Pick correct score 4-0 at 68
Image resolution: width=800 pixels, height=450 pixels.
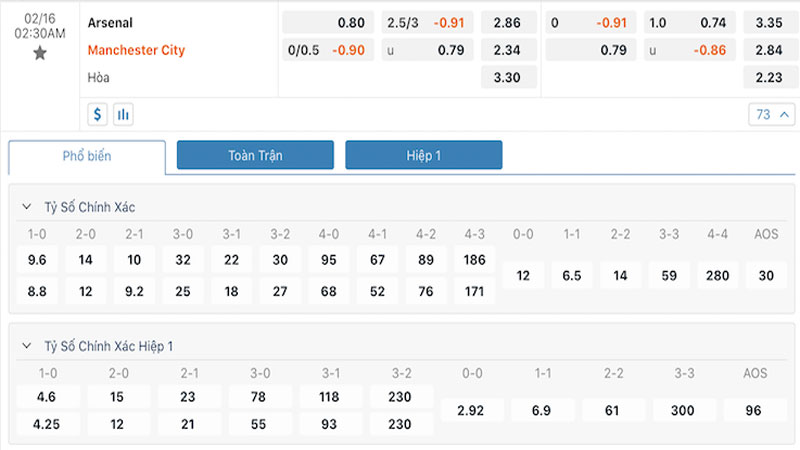point(329,291)
